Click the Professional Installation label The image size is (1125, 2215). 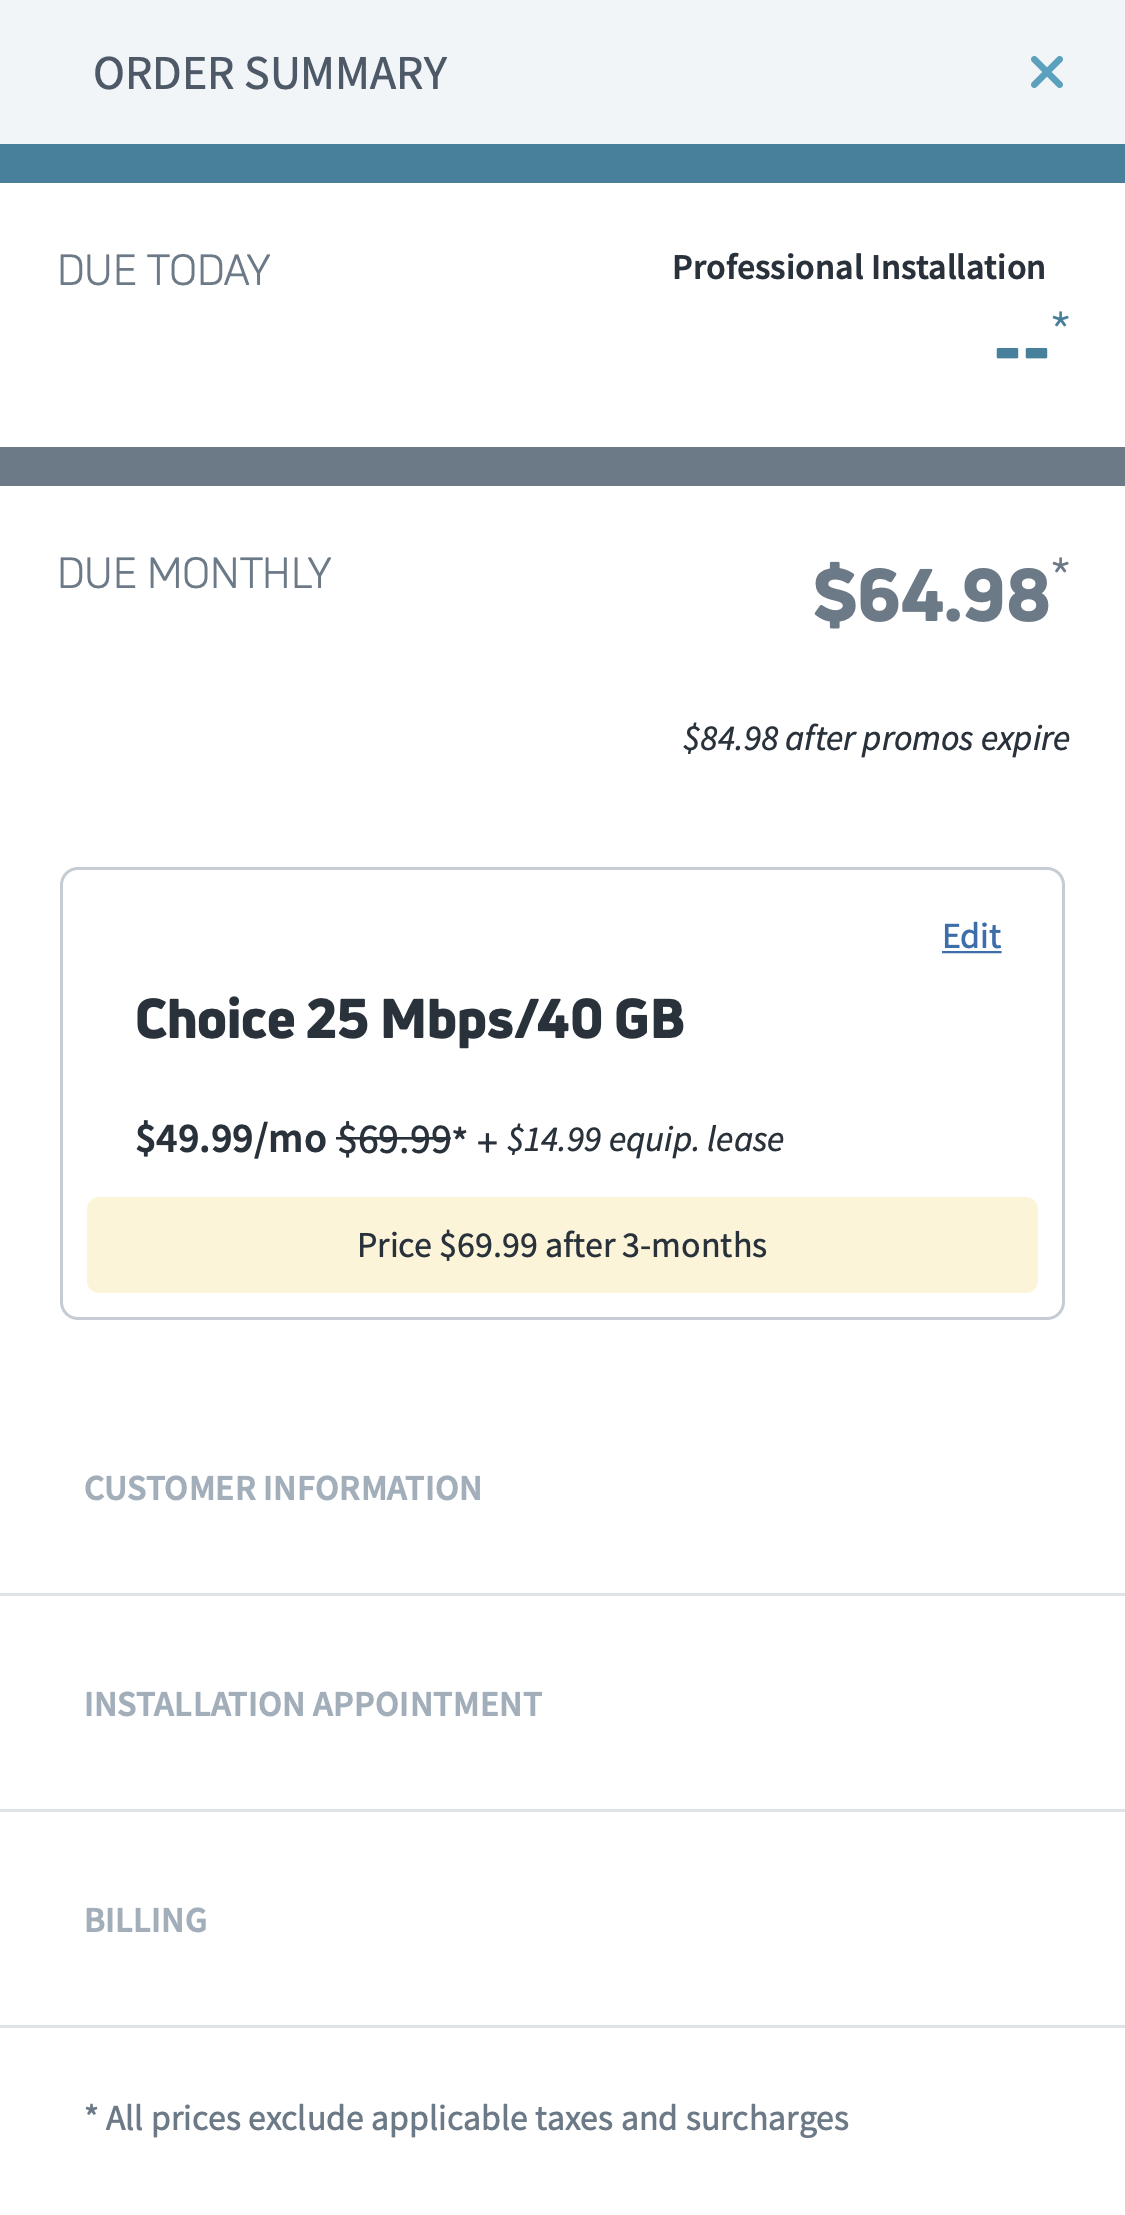pos(858,268)
